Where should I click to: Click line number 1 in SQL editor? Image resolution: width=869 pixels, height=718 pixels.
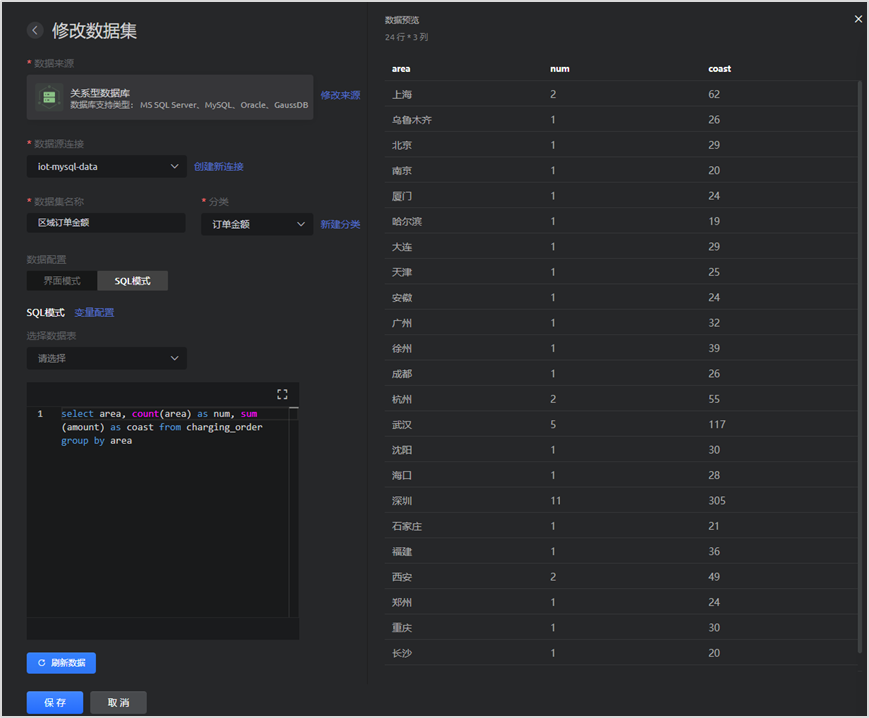[x=40, y=414]
